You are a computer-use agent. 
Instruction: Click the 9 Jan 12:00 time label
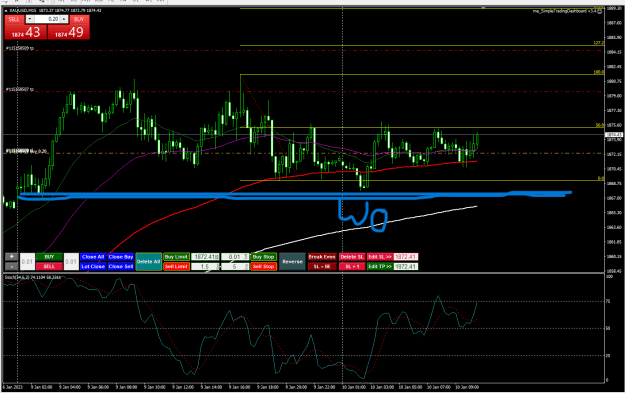tap(183, 387)
